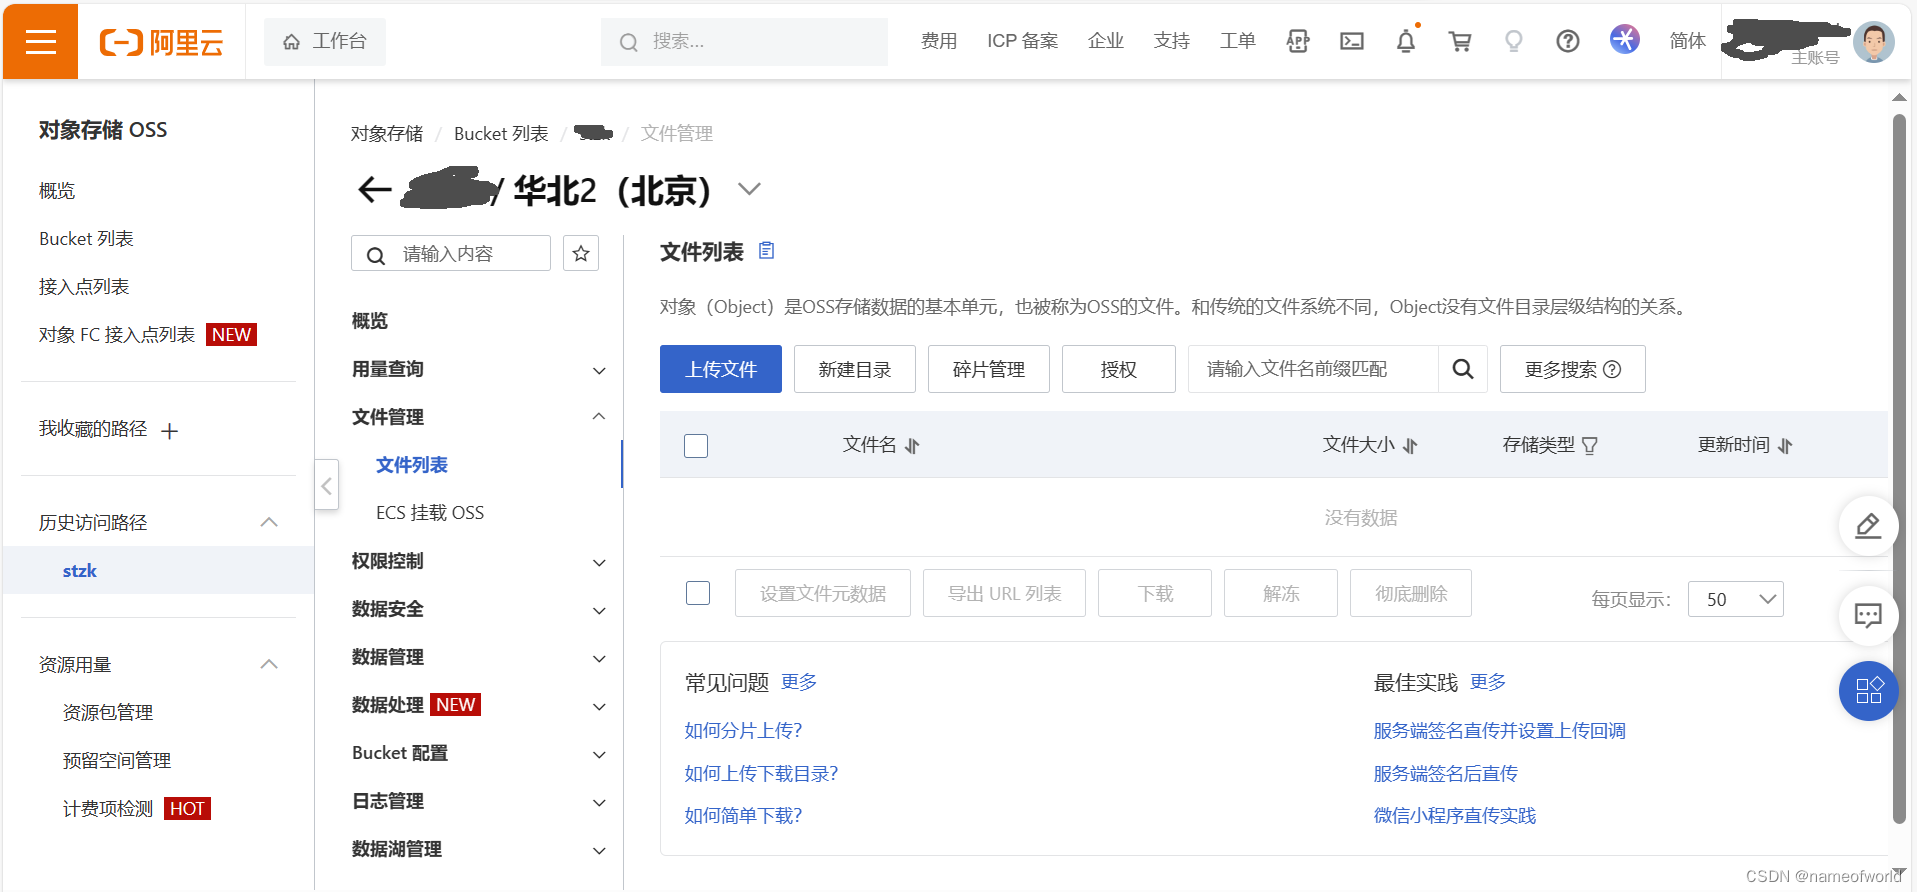Go back with the left arrow
1917x892 pixels.
[375, 189]
